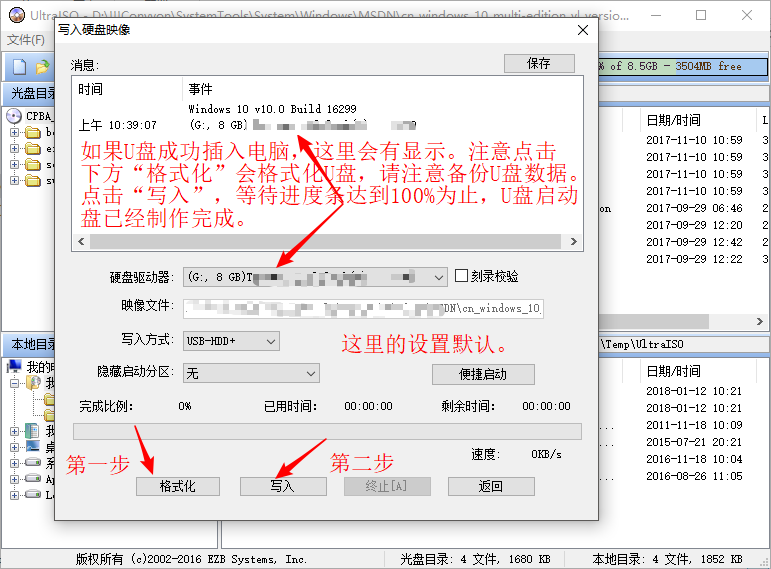This screenshot has height=569, width=771.
Task: Click the message list left scroll arrow
Action: [x=81, y=241]
